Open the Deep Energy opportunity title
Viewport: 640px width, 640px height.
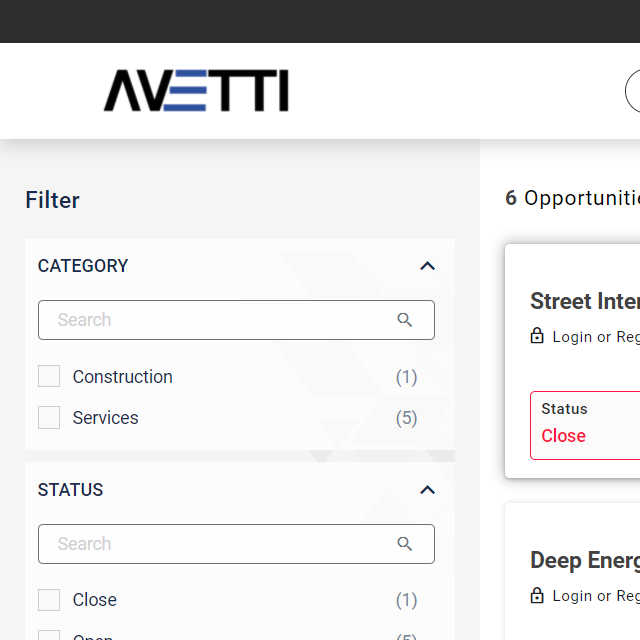[x=585, y=560]
